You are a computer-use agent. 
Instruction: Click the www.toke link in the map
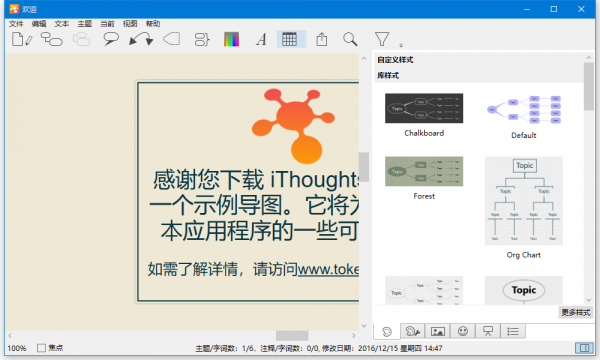(328, 269)
